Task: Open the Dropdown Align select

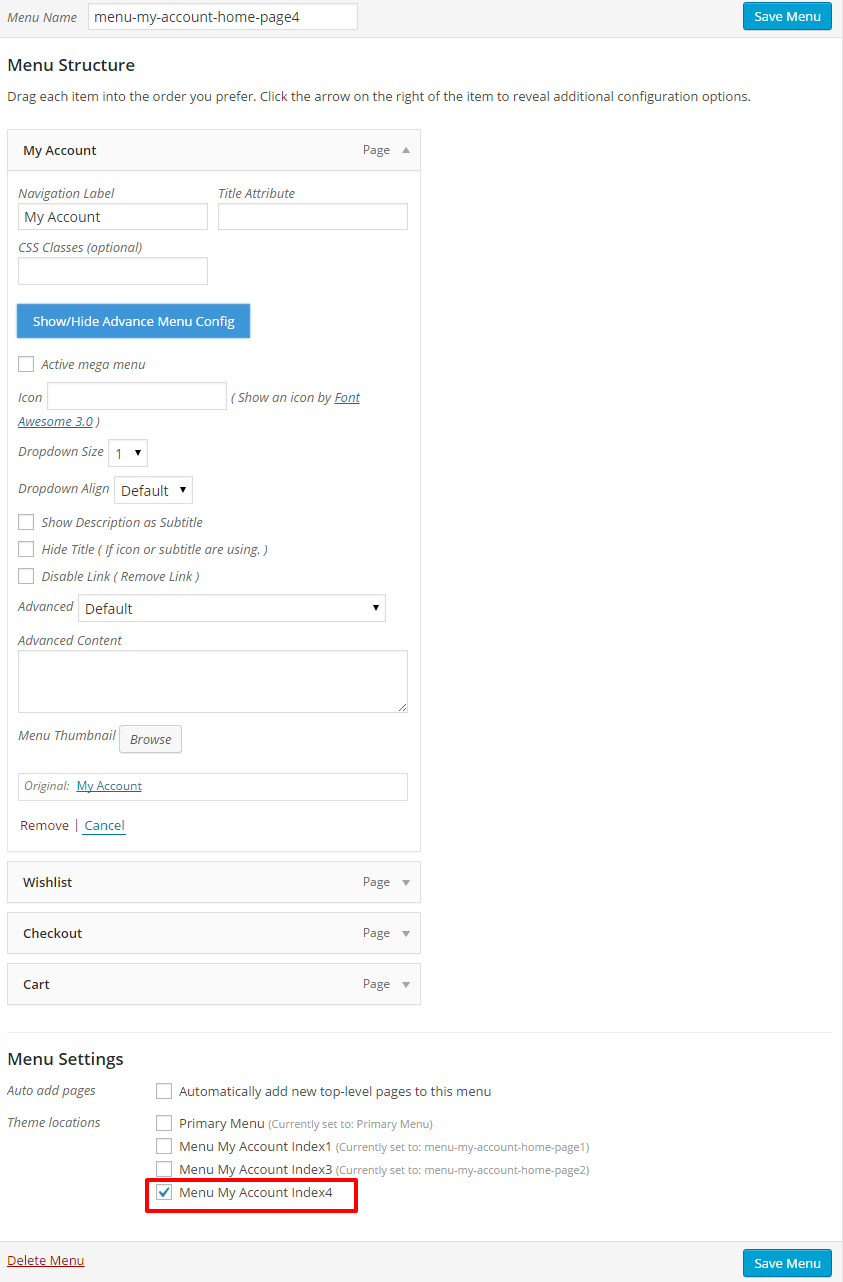Action: pos(153,490)
